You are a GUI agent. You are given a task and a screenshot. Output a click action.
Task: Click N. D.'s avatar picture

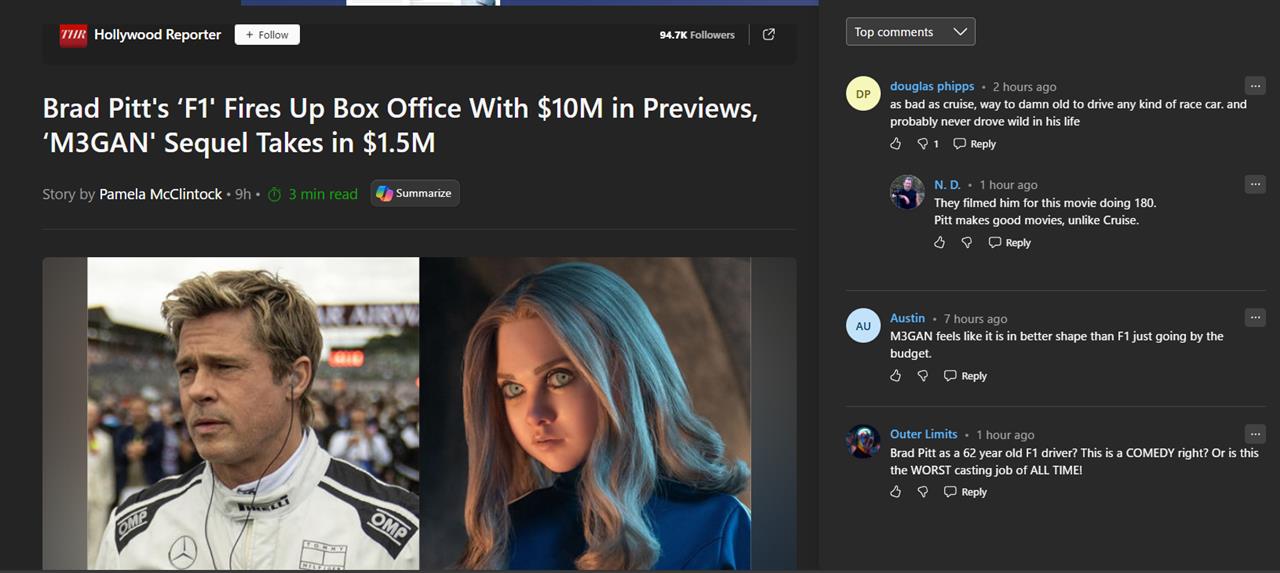pyautogui.click(x=907, y=192)
